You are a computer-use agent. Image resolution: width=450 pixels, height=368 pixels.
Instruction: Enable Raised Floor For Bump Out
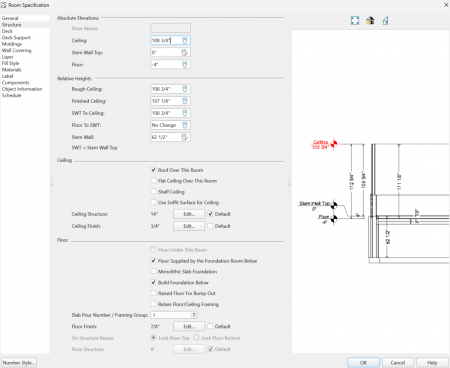[153, 293]
